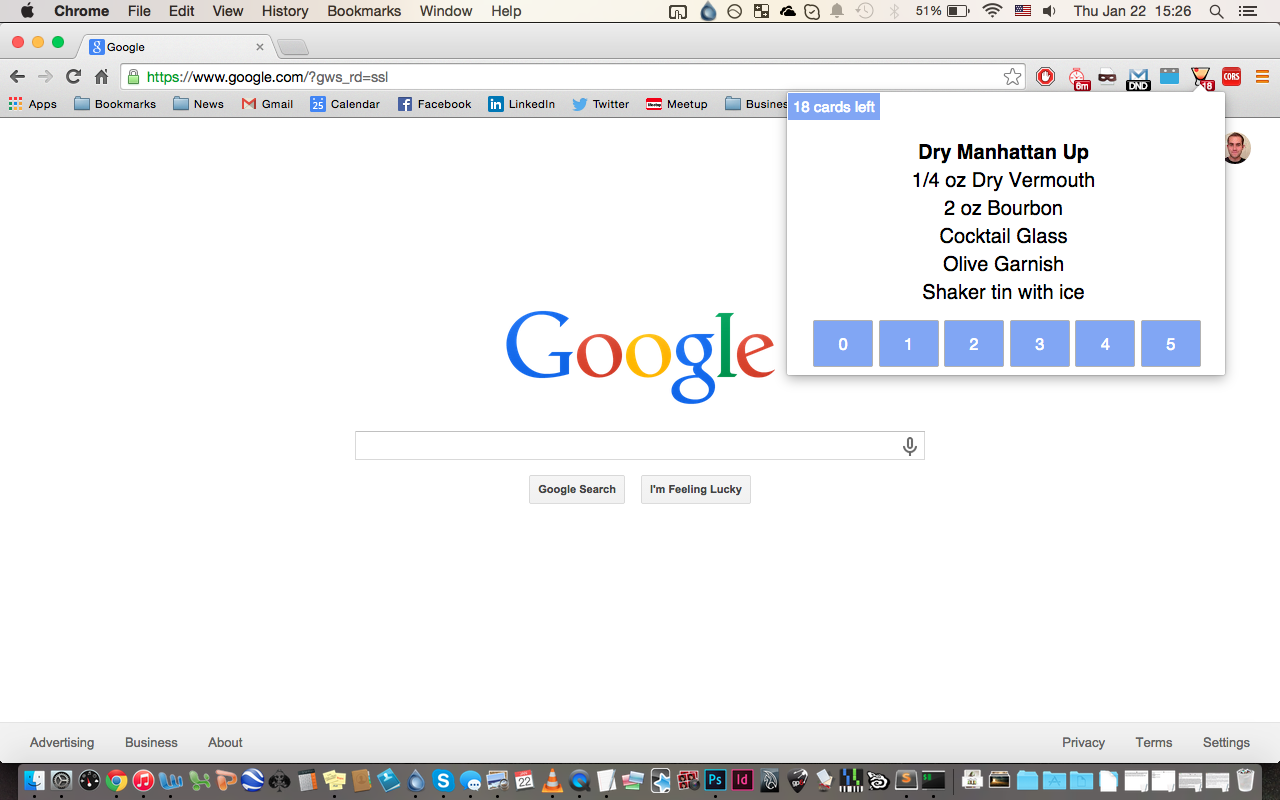Open the Terms footer link

pyautogui.click(x=1154, y=742)
